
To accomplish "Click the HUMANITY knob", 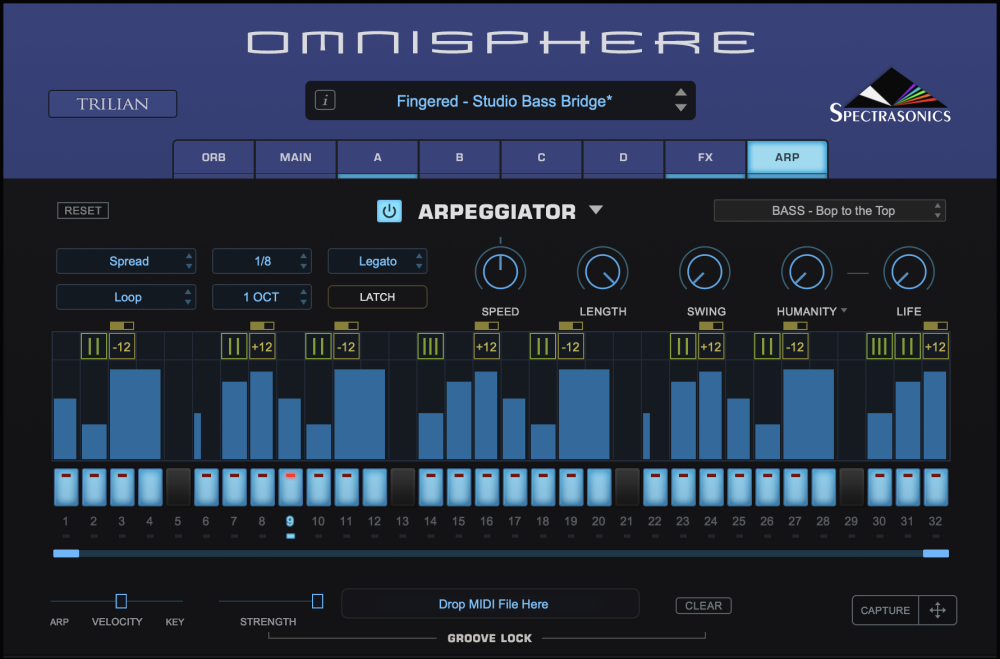I will tap(807, 272).
